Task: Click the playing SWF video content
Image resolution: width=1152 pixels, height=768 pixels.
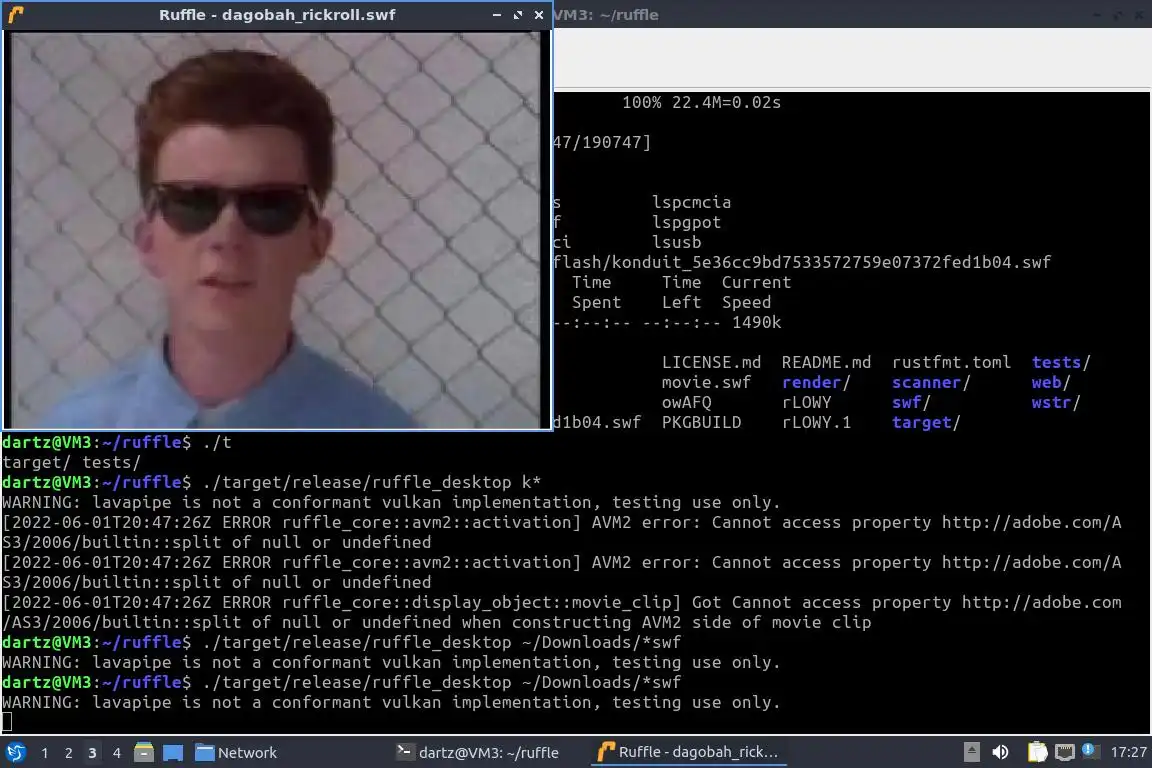Action: (276, 229)
